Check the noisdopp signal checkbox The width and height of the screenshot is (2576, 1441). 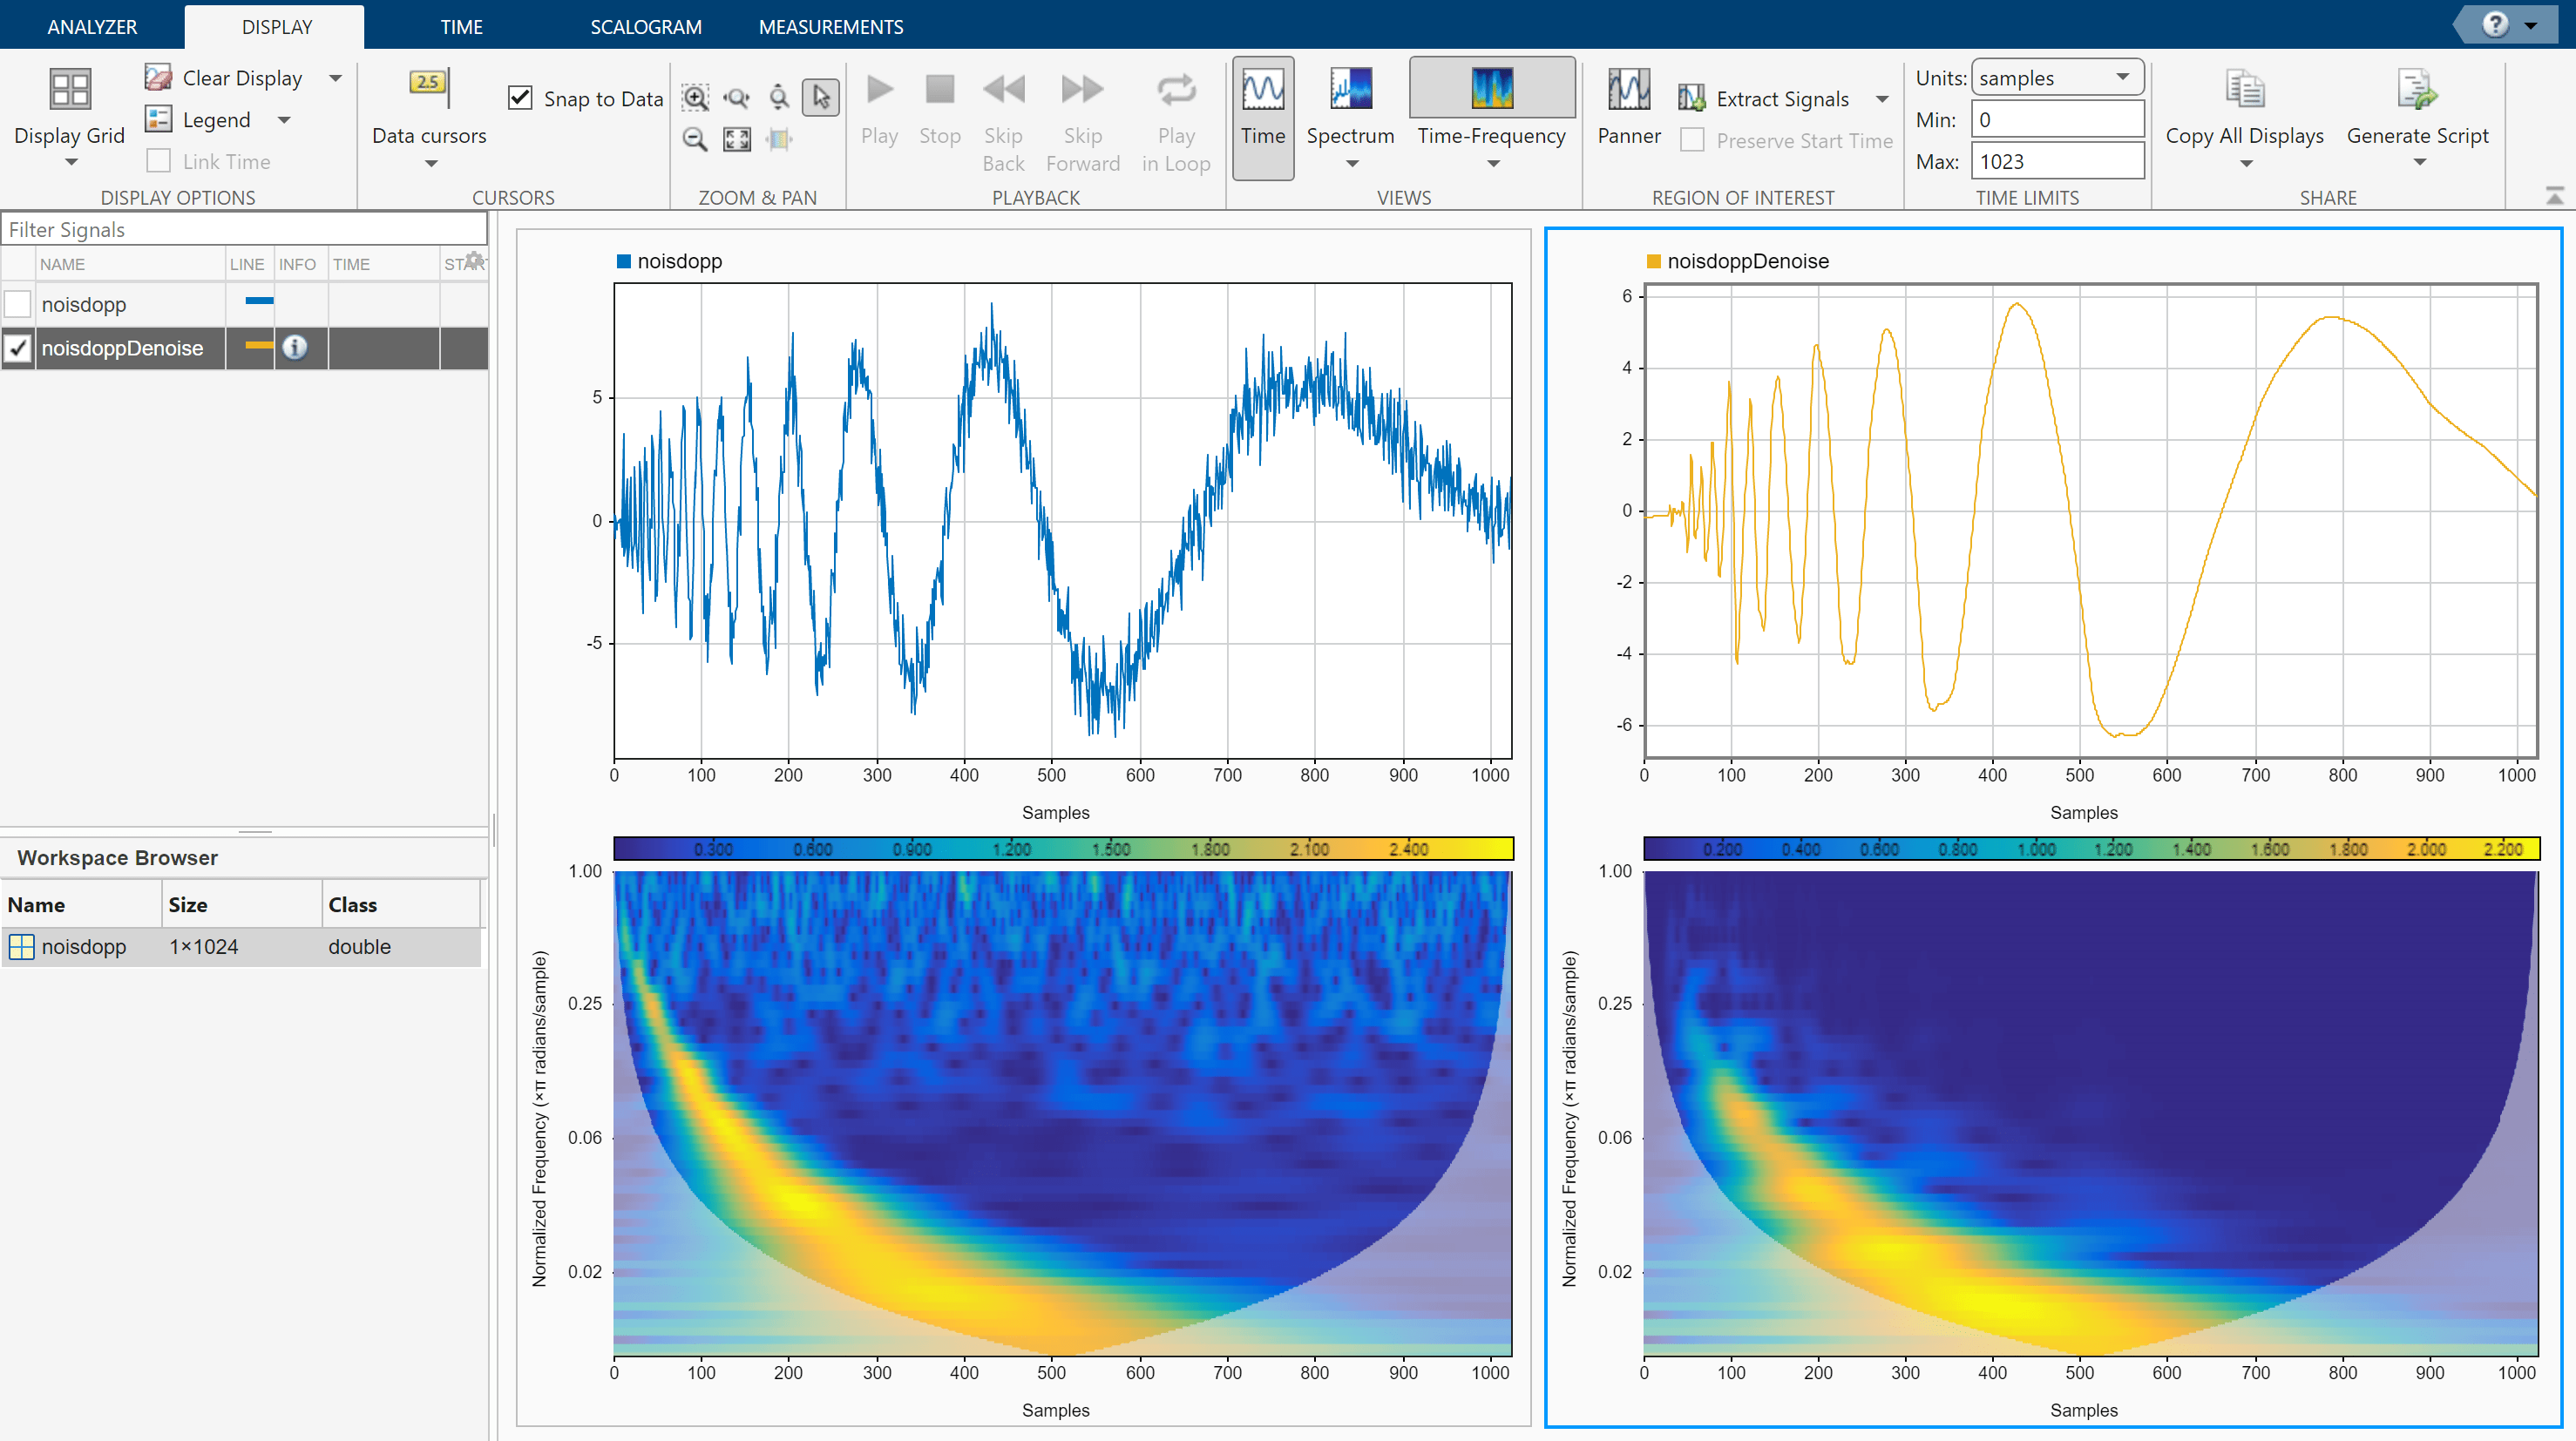[18, 304]
